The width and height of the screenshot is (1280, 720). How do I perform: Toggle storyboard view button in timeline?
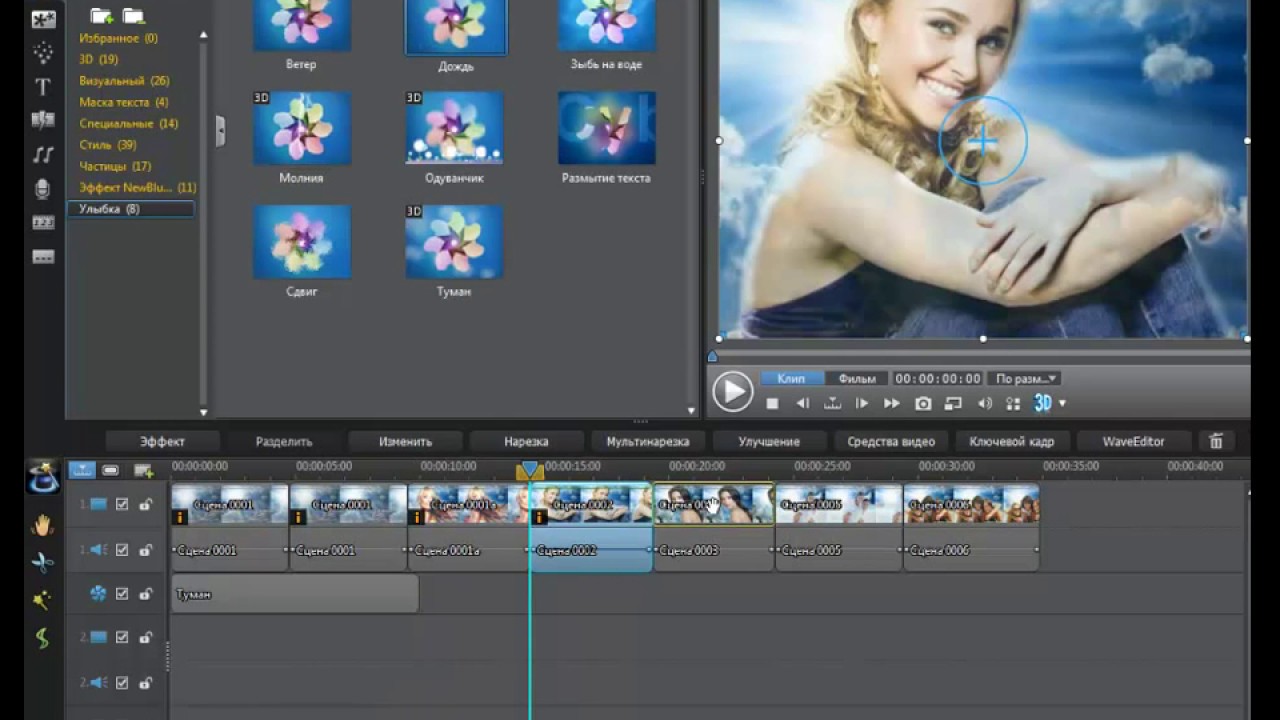[x=111, y=470]
